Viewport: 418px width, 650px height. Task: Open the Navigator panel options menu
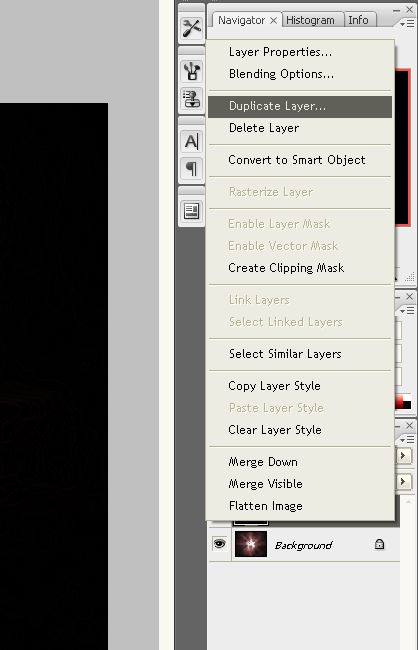coord(407,24)
